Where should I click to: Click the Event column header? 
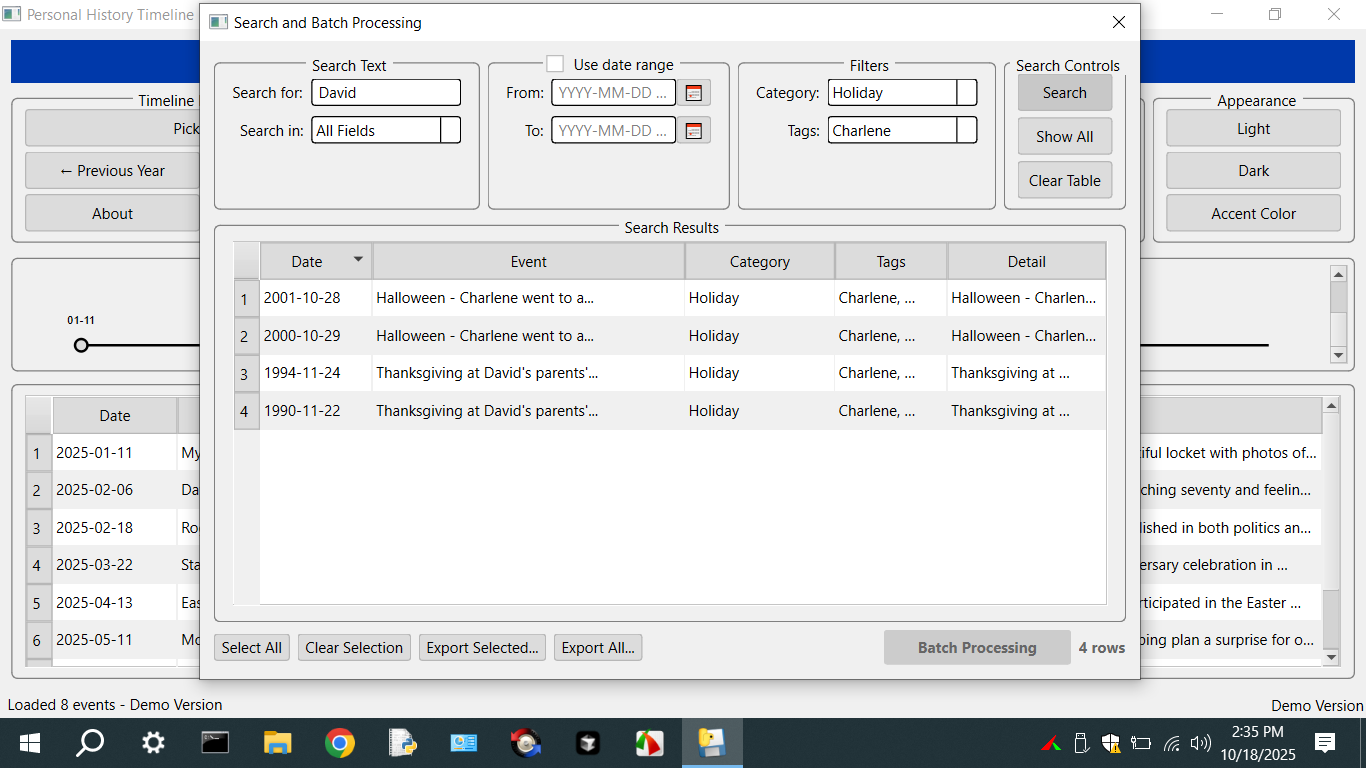528,261
